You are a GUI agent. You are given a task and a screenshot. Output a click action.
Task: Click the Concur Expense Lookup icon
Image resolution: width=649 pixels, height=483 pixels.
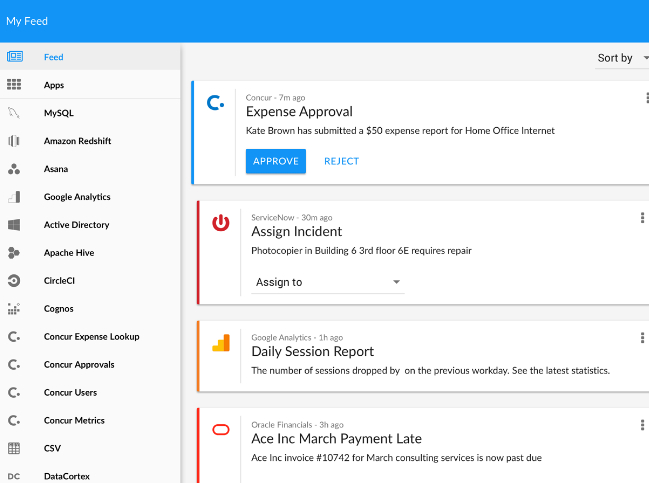[x=14, y=336]
